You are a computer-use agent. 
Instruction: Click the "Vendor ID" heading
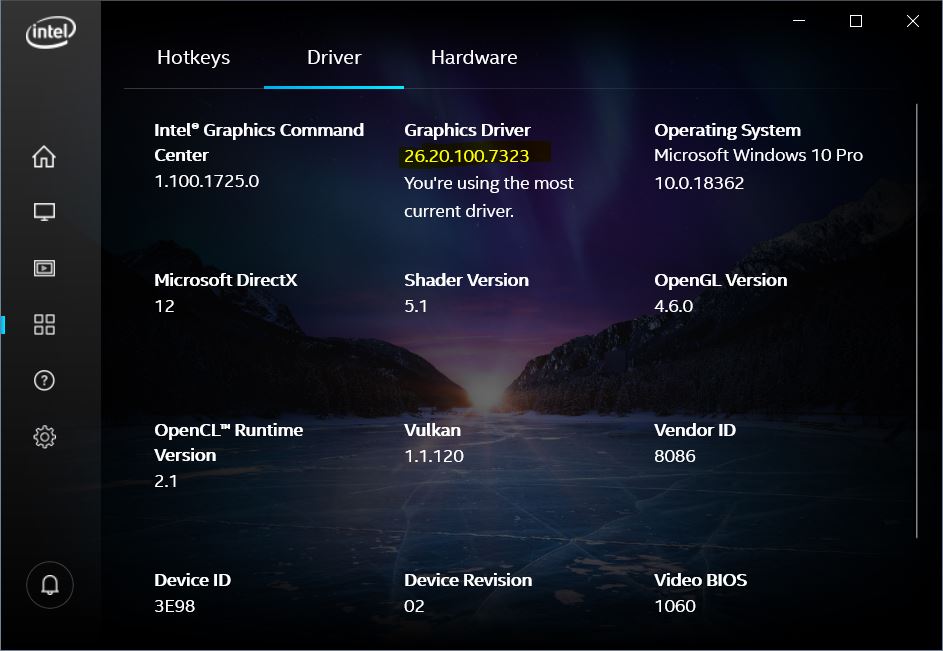695,430
